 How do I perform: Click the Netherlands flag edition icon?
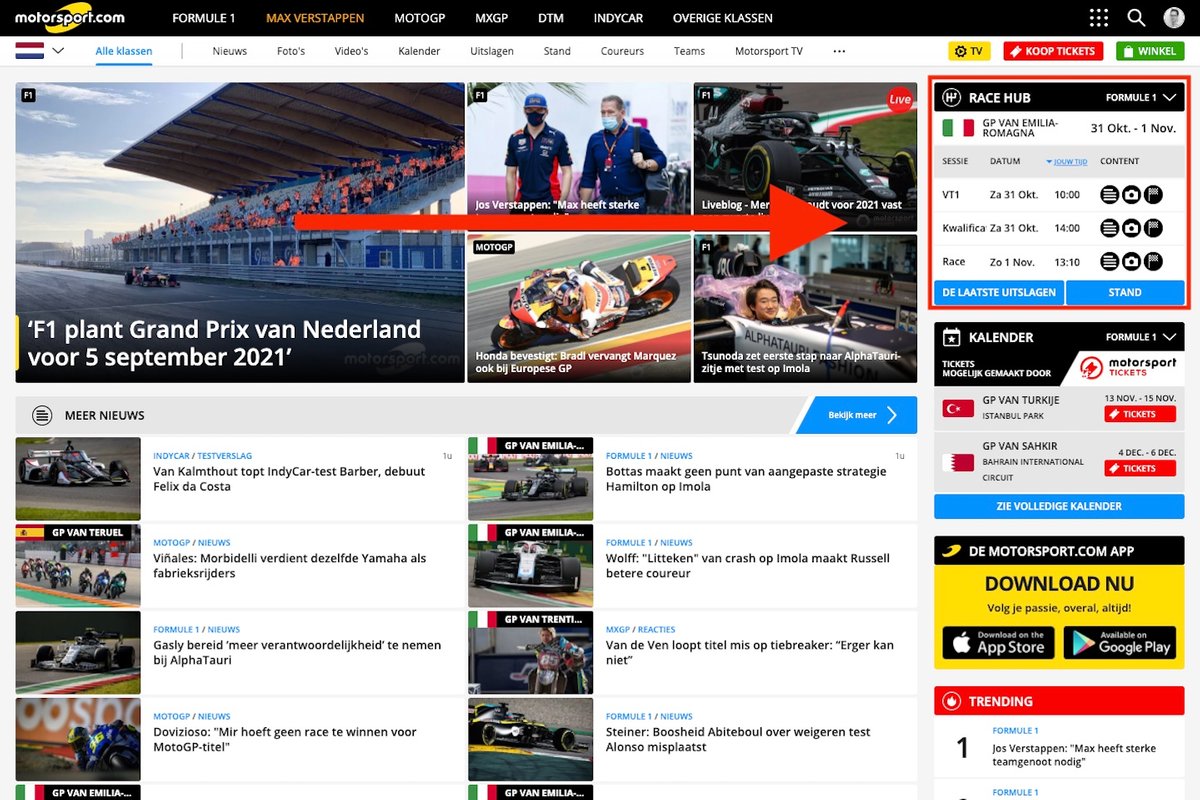[x=29, y=50]
